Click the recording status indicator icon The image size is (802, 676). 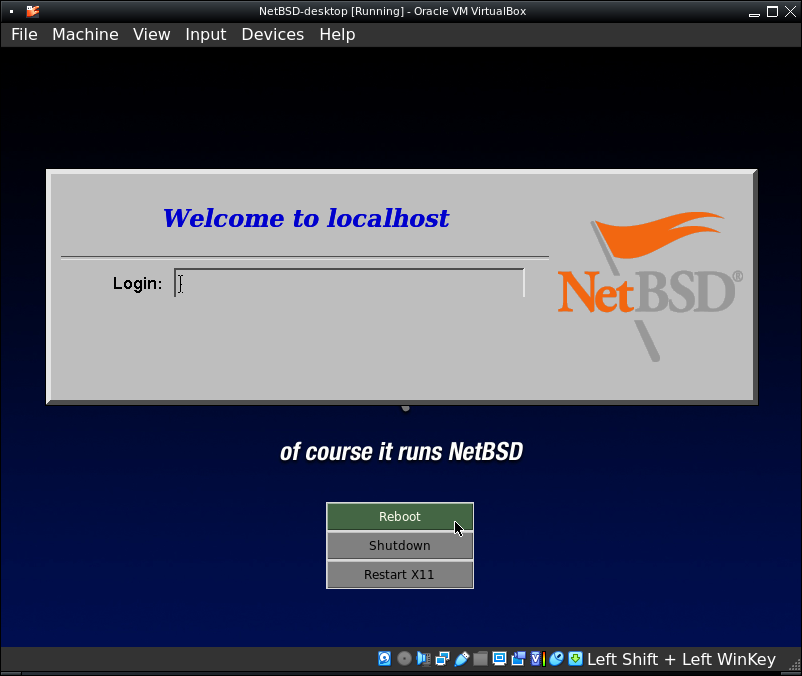[518, 659]
